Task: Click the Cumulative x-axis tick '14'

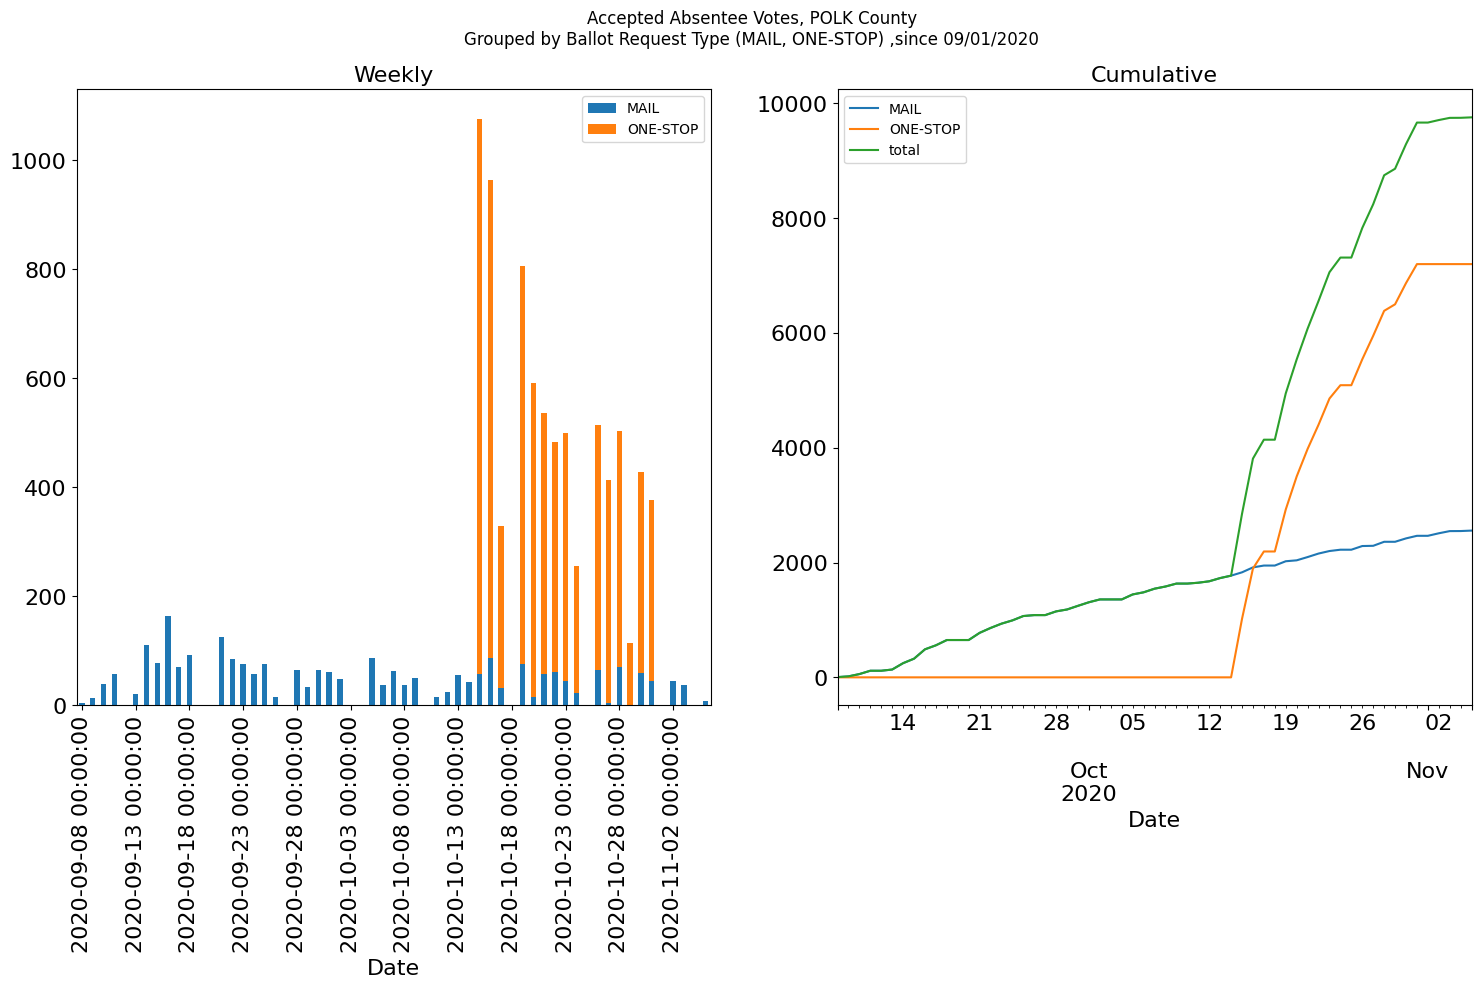Action: tap(903, 722)
